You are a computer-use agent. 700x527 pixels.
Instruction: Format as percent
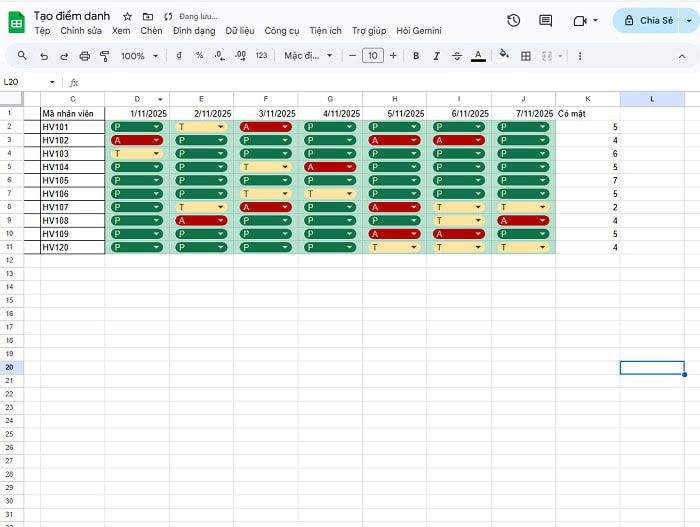point(199,56)
